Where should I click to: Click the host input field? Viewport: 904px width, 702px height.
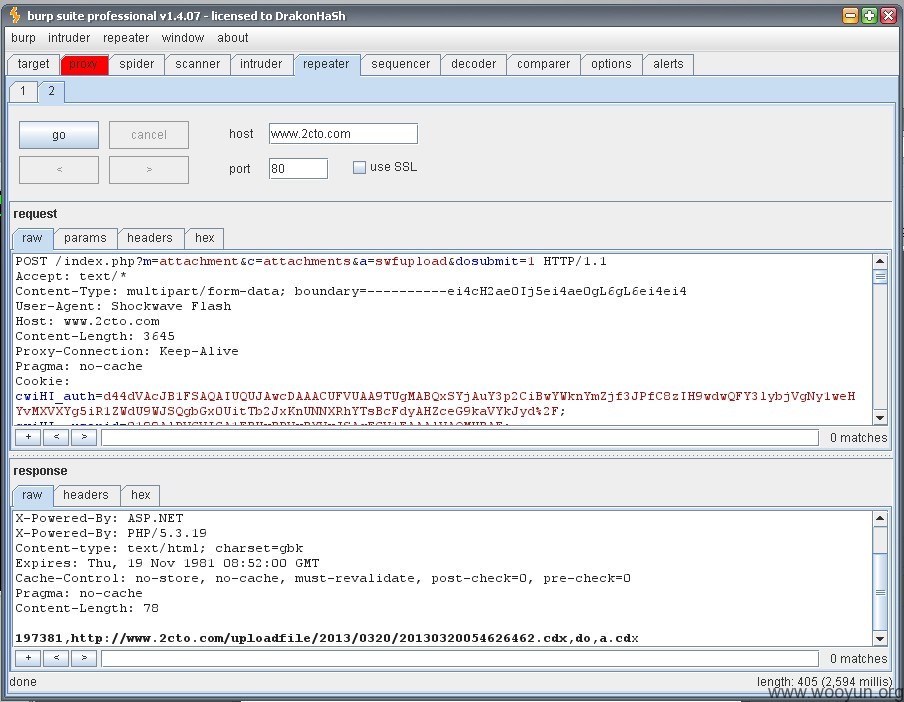coord(343,134)
